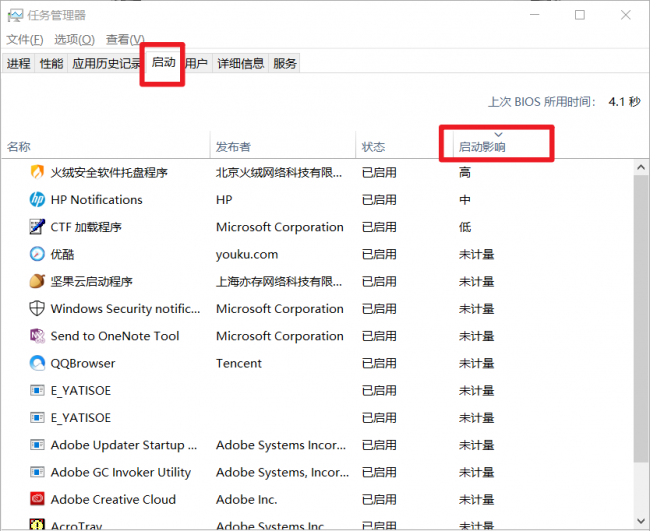Sort by the 名称 column header

click(106, 145)
